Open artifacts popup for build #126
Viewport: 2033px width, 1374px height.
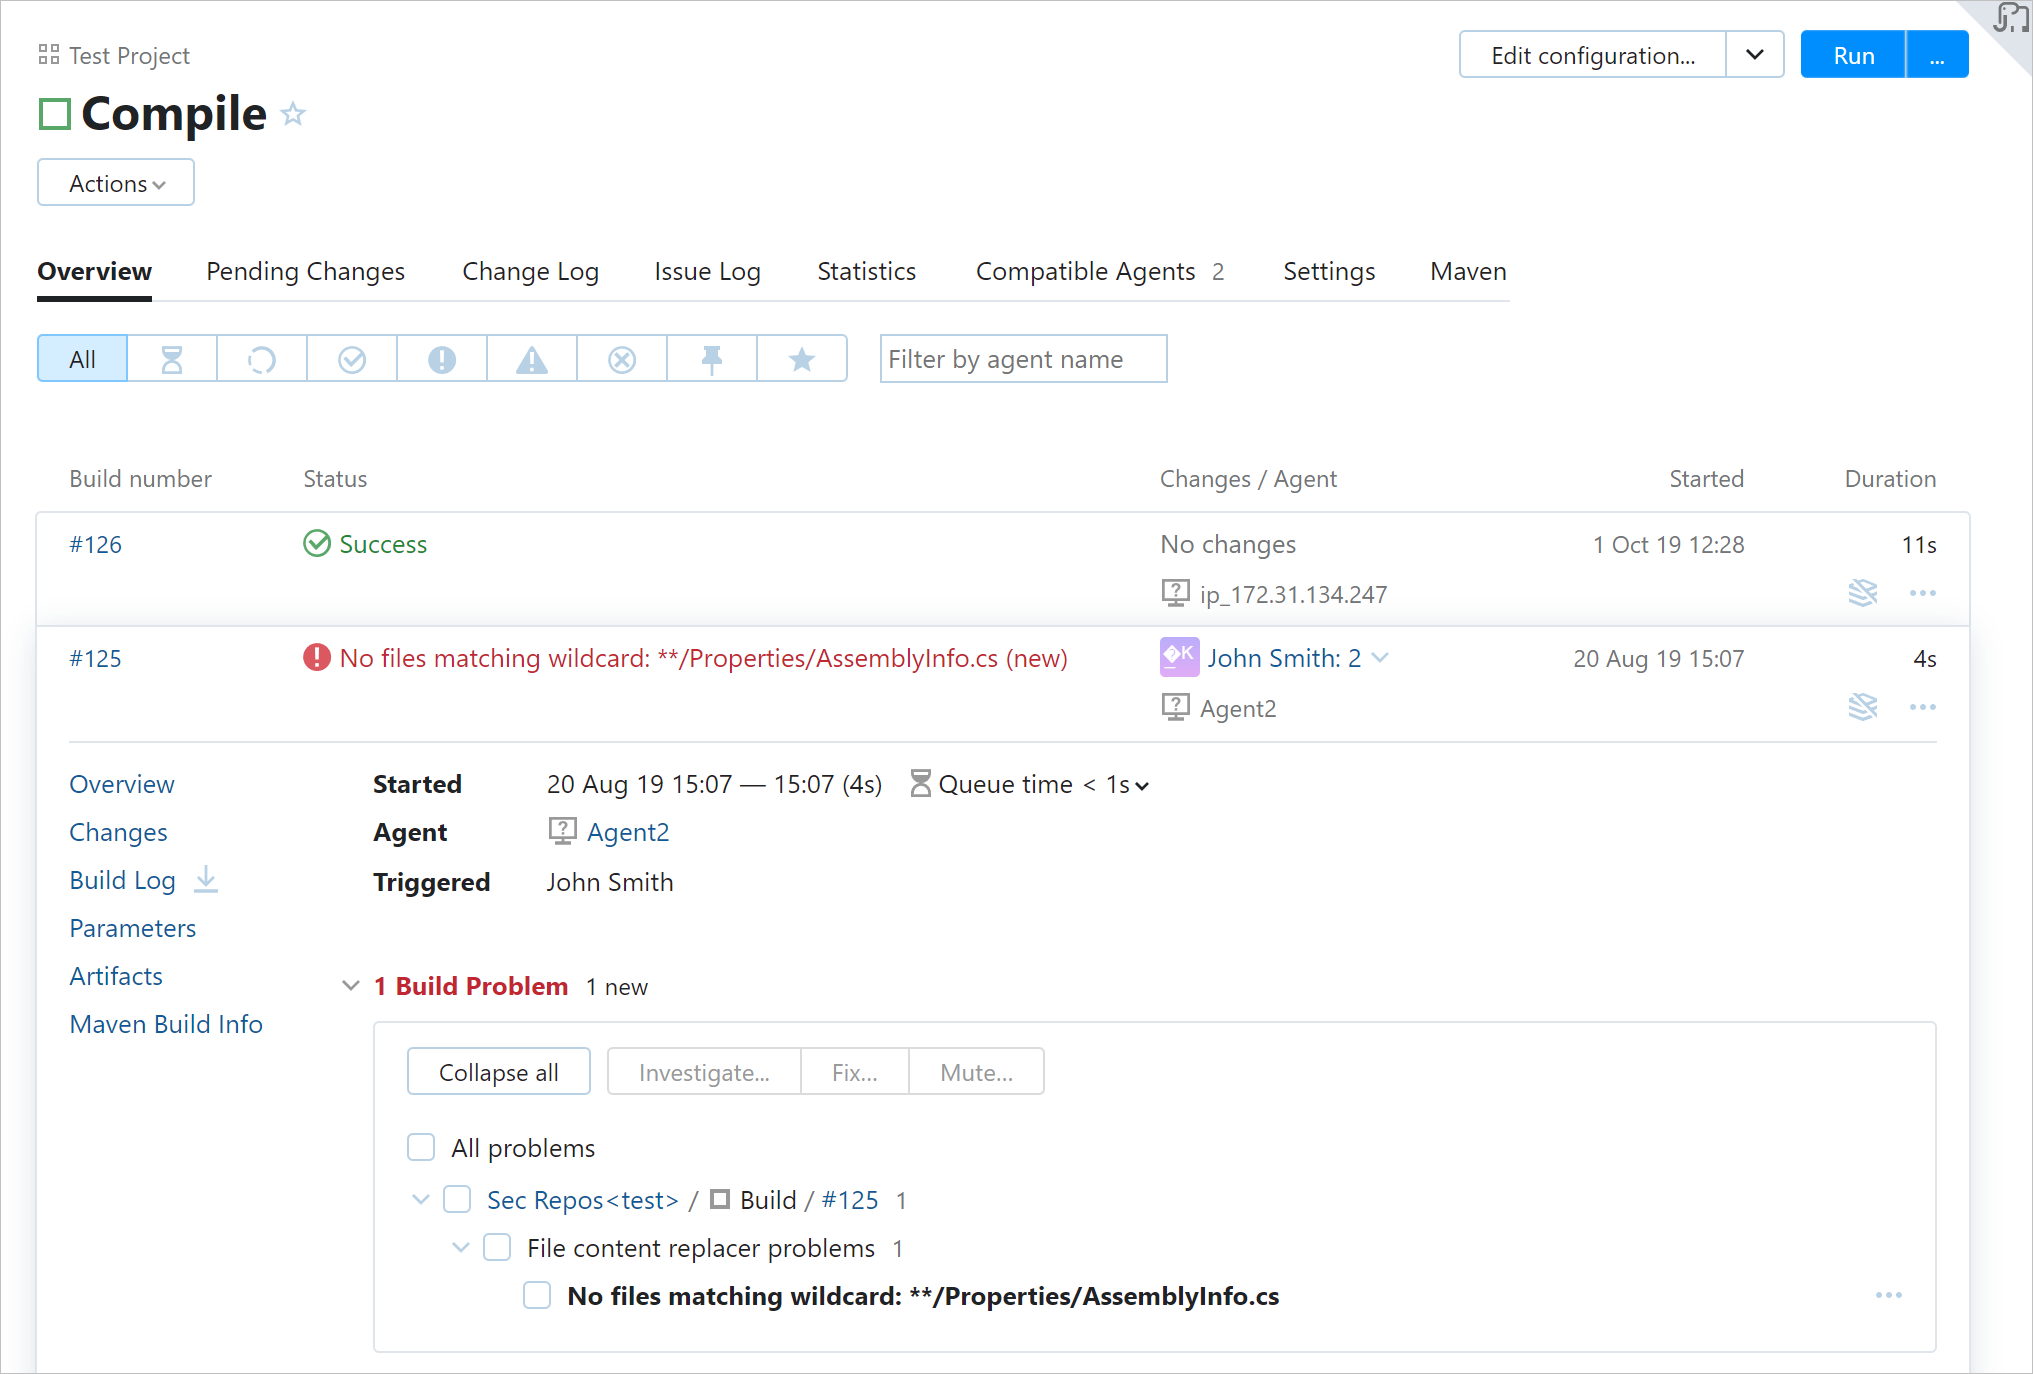click(1862, 592)
